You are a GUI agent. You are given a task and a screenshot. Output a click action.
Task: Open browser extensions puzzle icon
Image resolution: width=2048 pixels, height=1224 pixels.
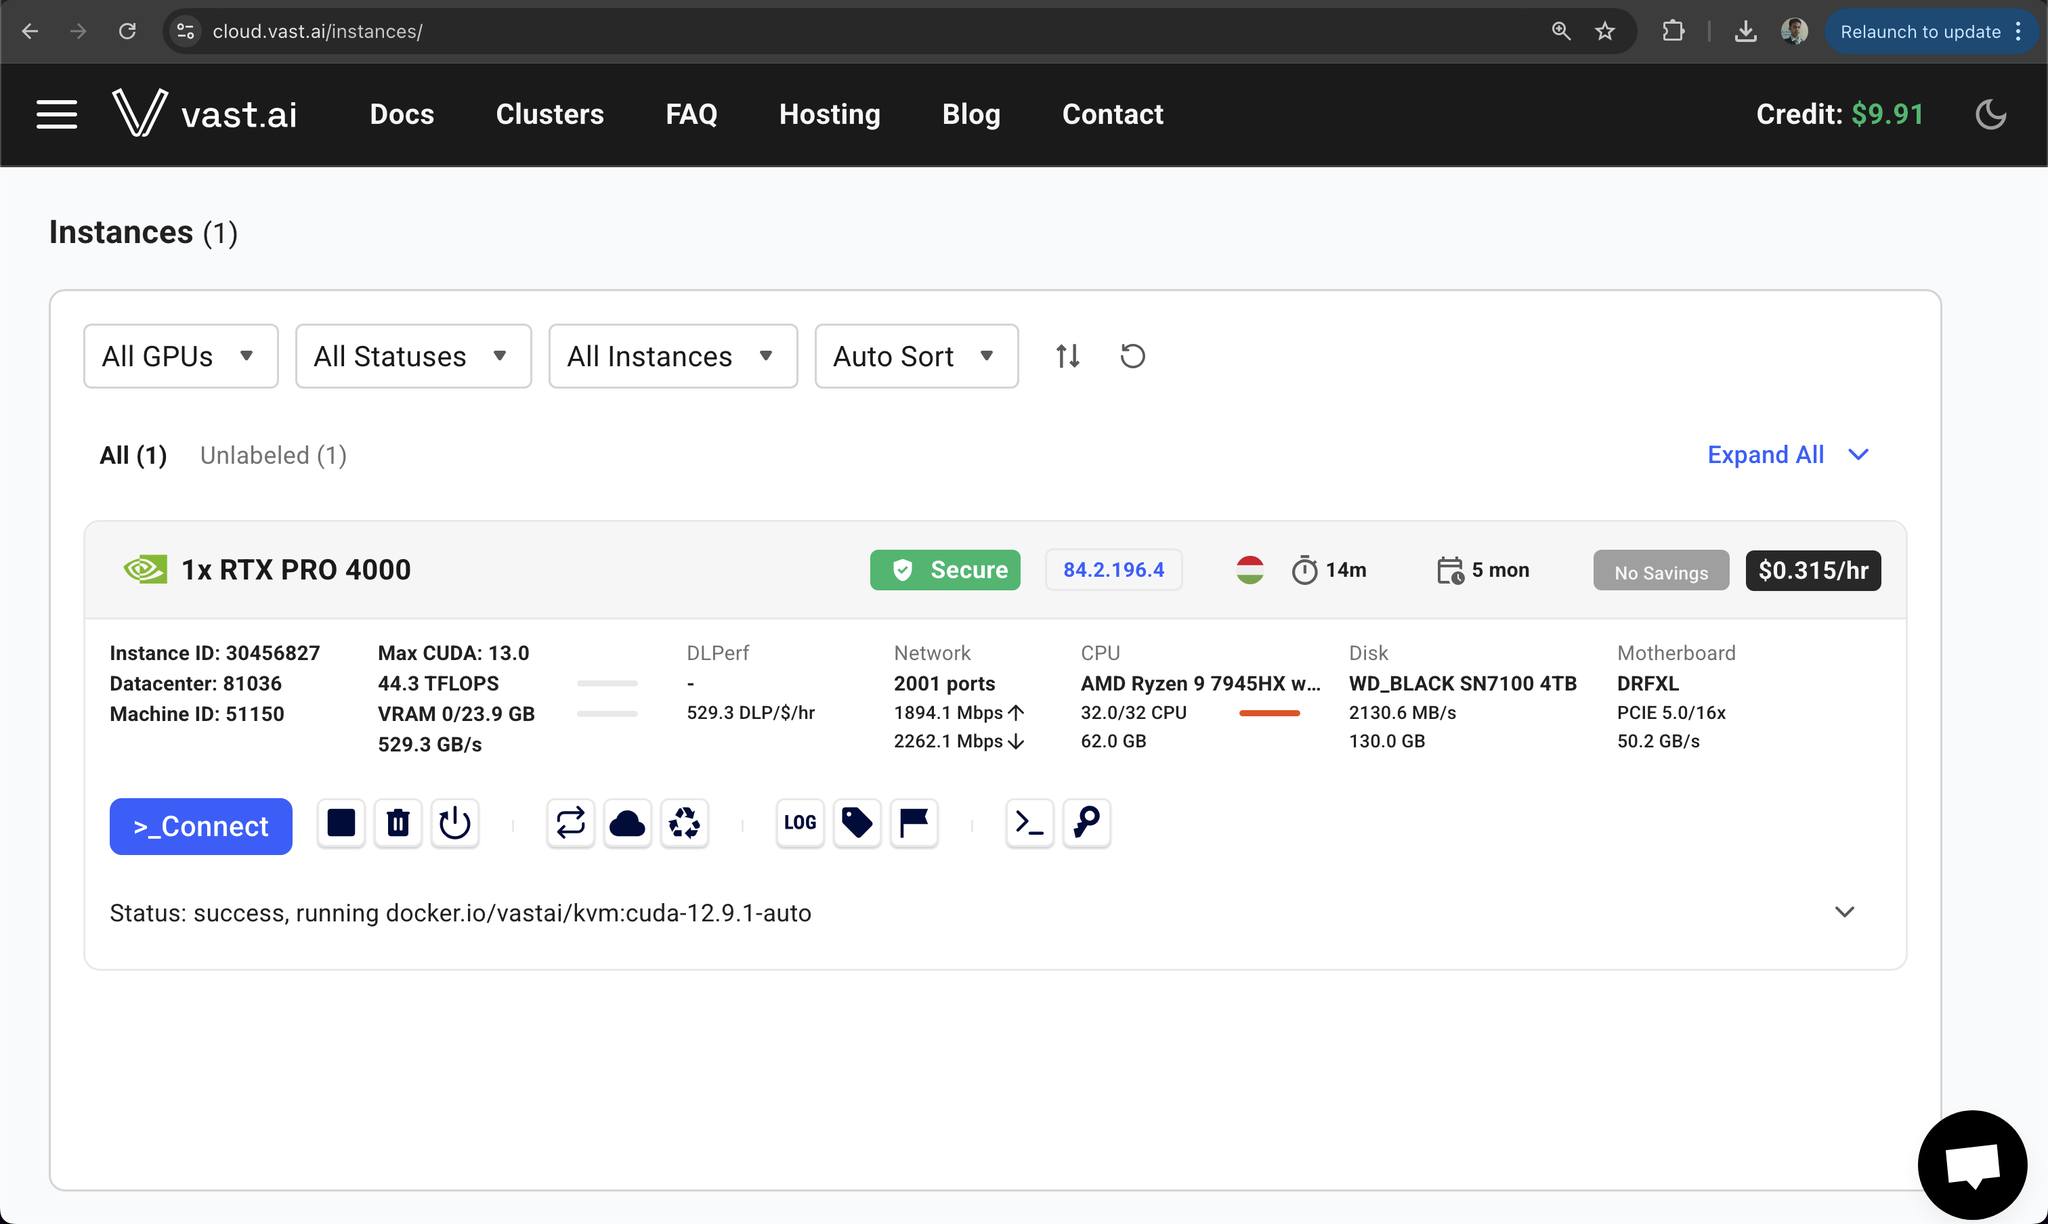(x=1673, y=31)
